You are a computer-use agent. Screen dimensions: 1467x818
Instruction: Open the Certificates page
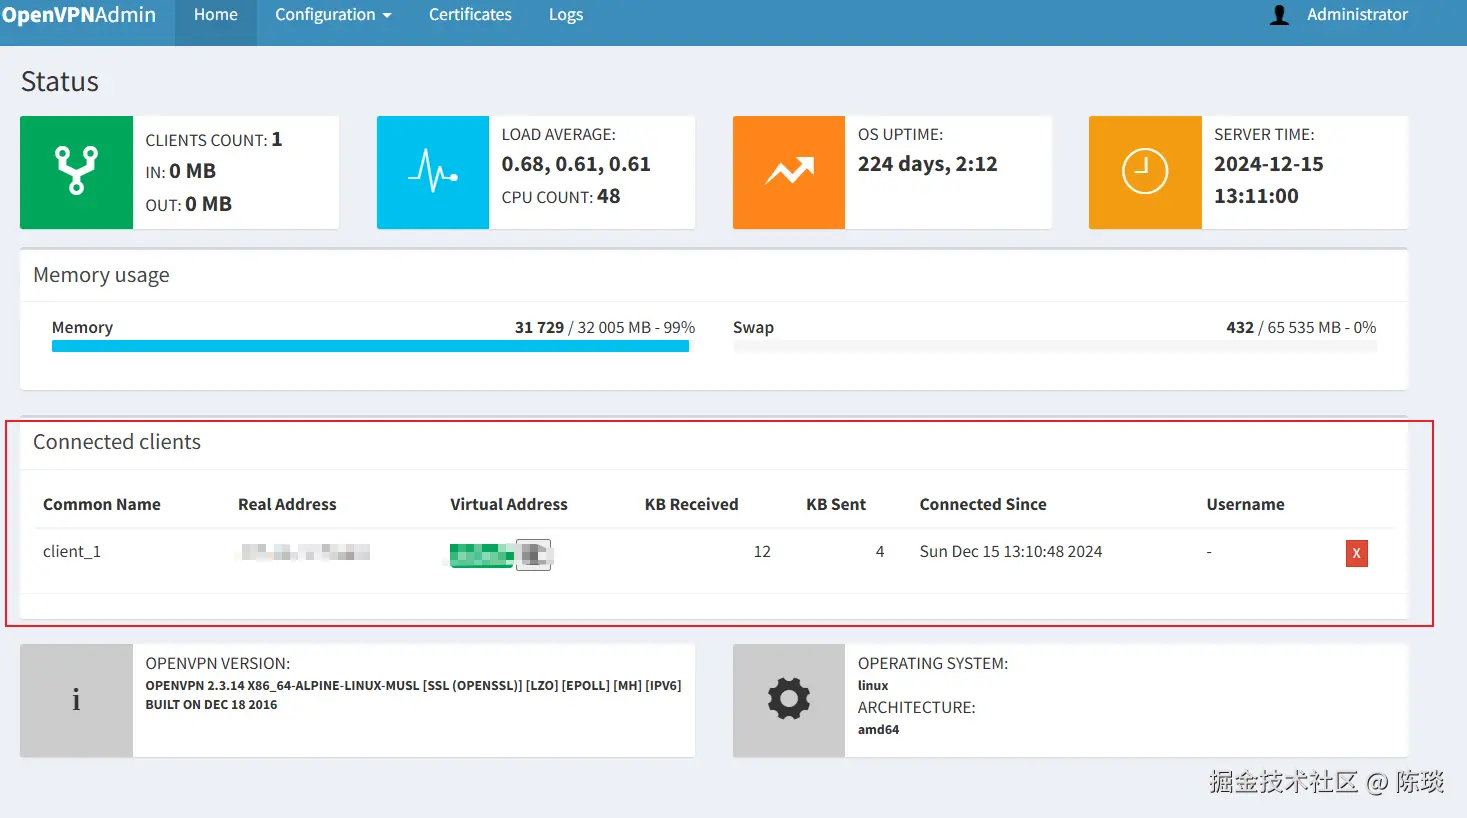point(470,15)
